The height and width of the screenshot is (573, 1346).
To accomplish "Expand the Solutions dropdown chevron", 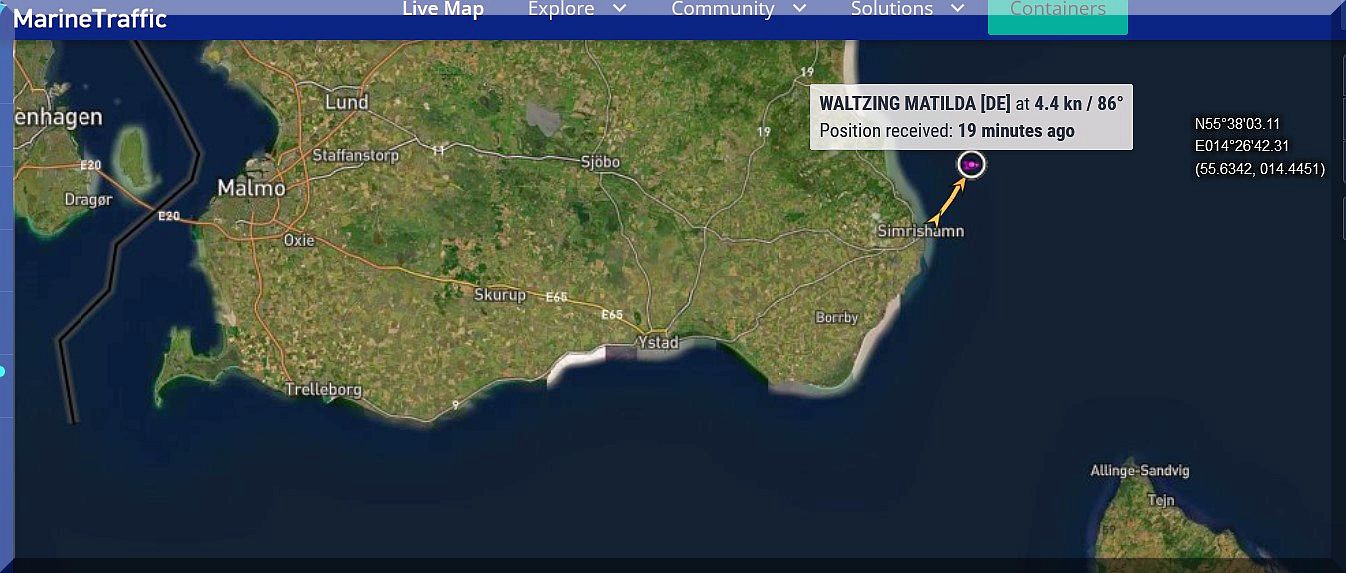I will tap(958, 9).
